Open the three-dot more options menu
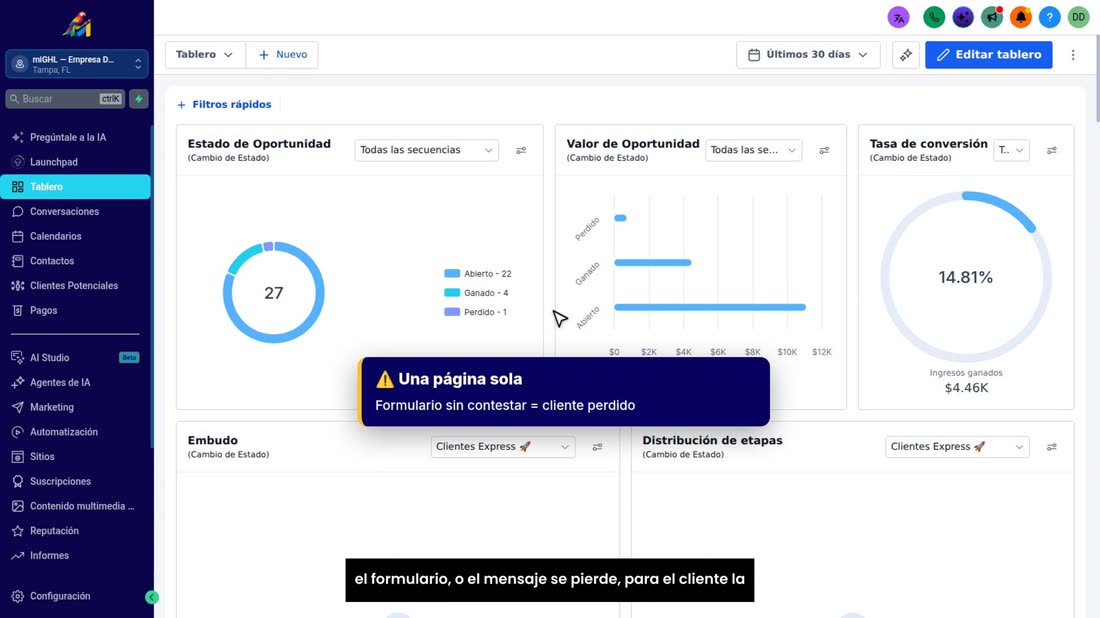Image resolution: width=1100 pixels, height=618 pixels. 1073,55
